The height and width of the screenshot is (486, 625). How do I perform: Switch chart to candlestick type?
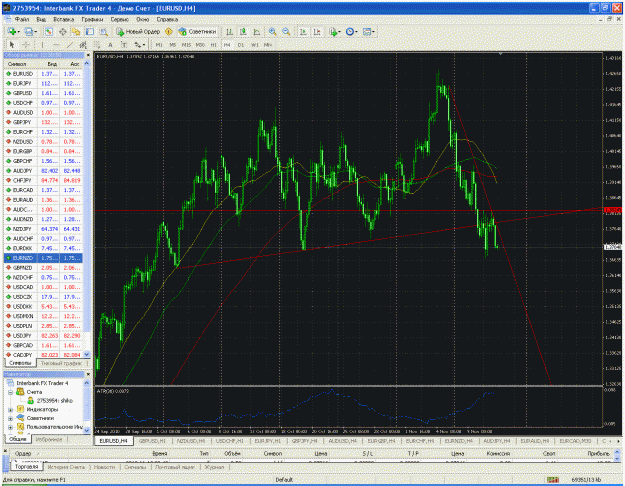pyautogui.click(x=243, y=31)
